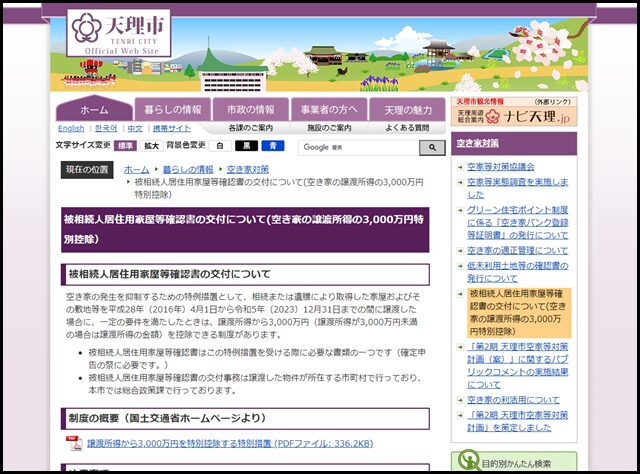Open グリーン住宅ポイント制度 sidebar link
Screen dimensions: 640x474
pos(518,223)
